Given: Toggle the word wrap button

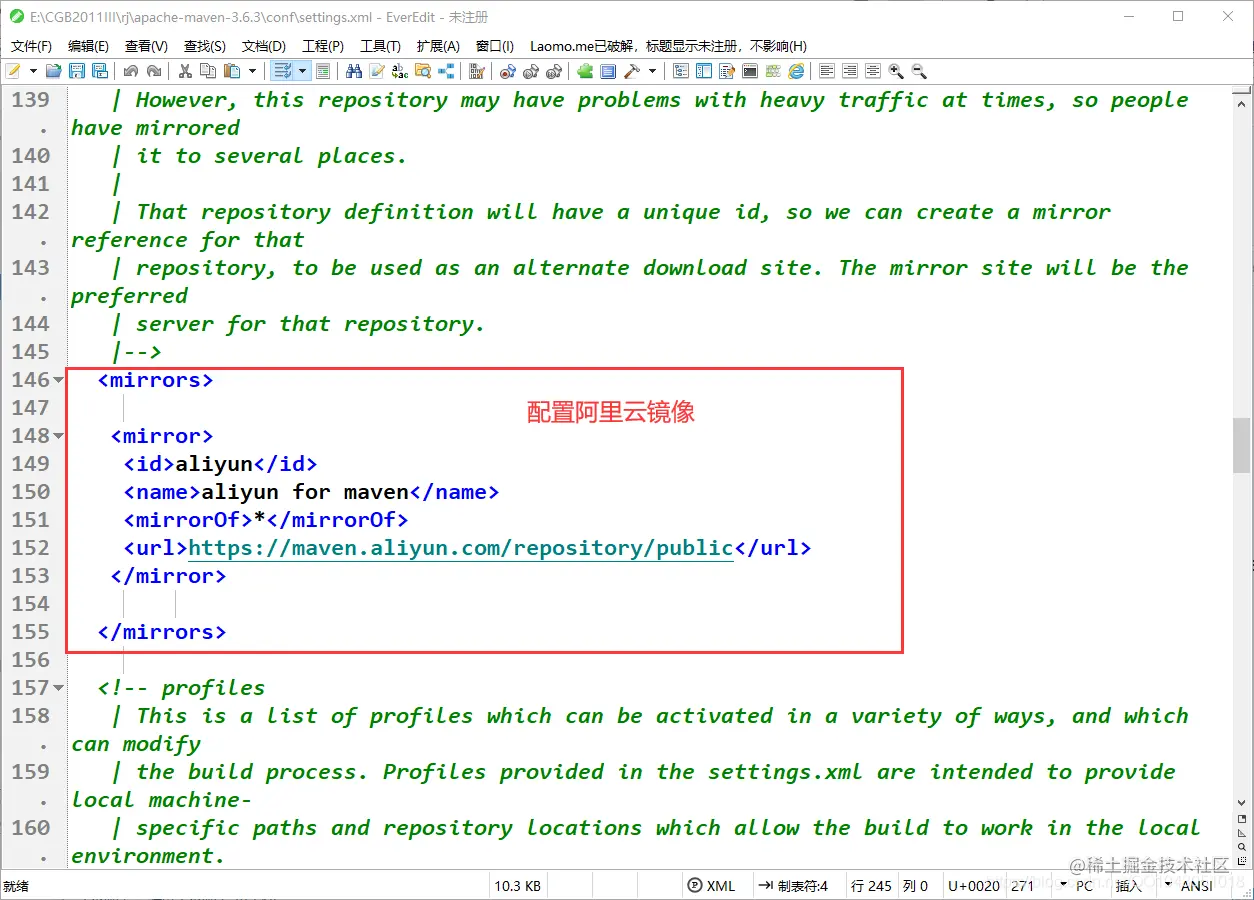Looking at the screenshot, I should pyautogui.click(x=282, y=71).
